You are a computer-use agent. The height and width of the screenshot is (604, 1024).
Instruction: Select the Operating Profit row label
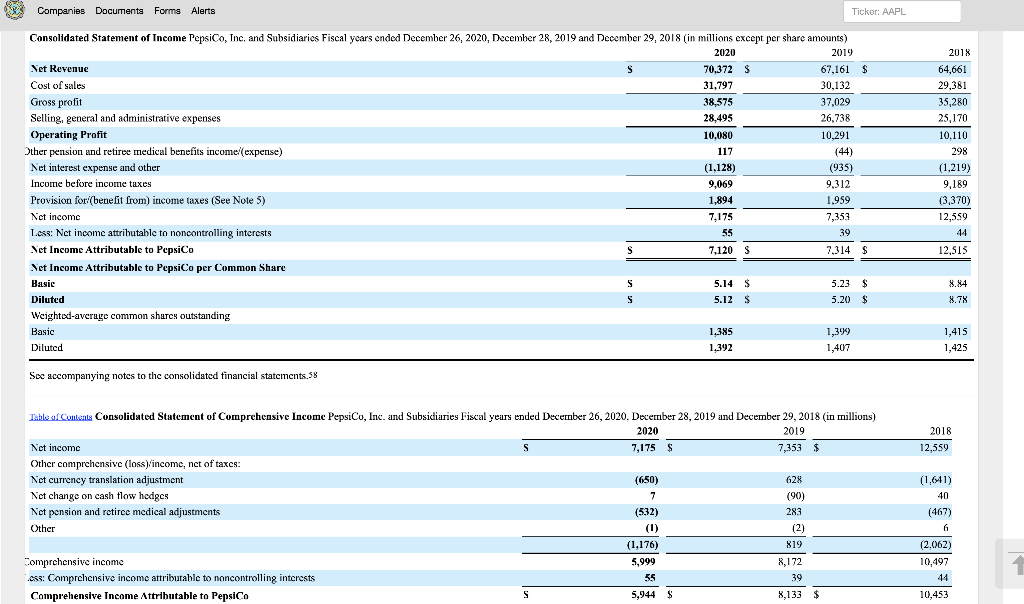69,135
